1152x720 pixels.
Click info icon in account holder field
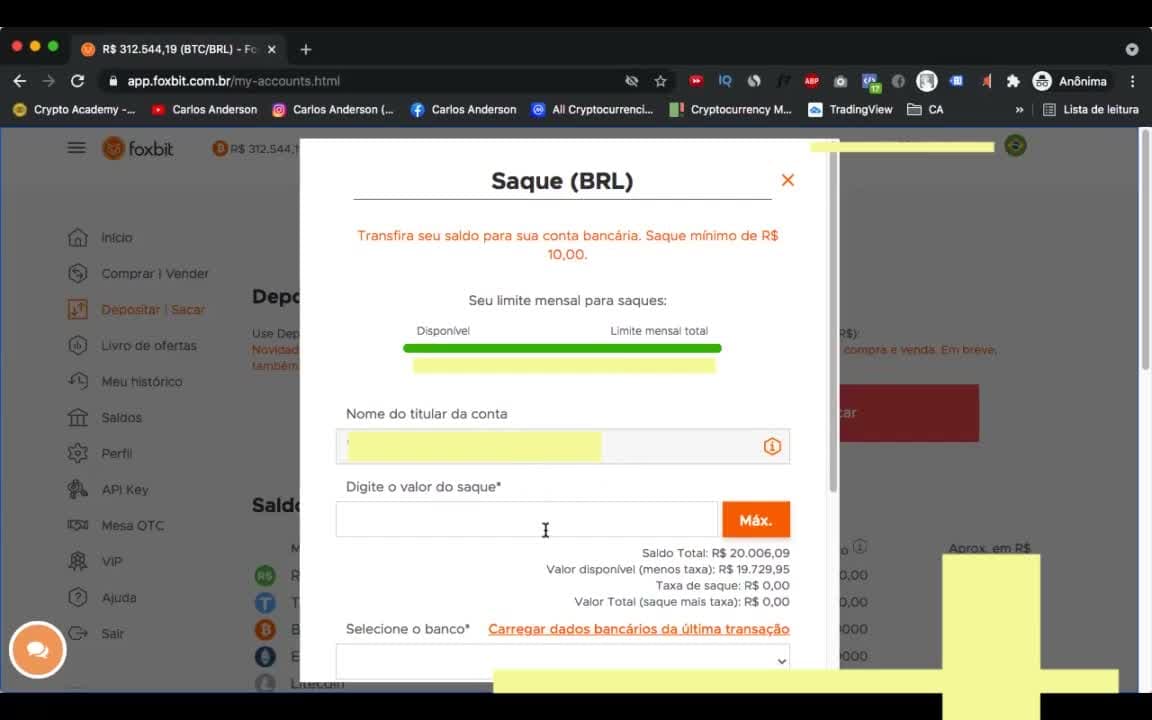[772, 446]
